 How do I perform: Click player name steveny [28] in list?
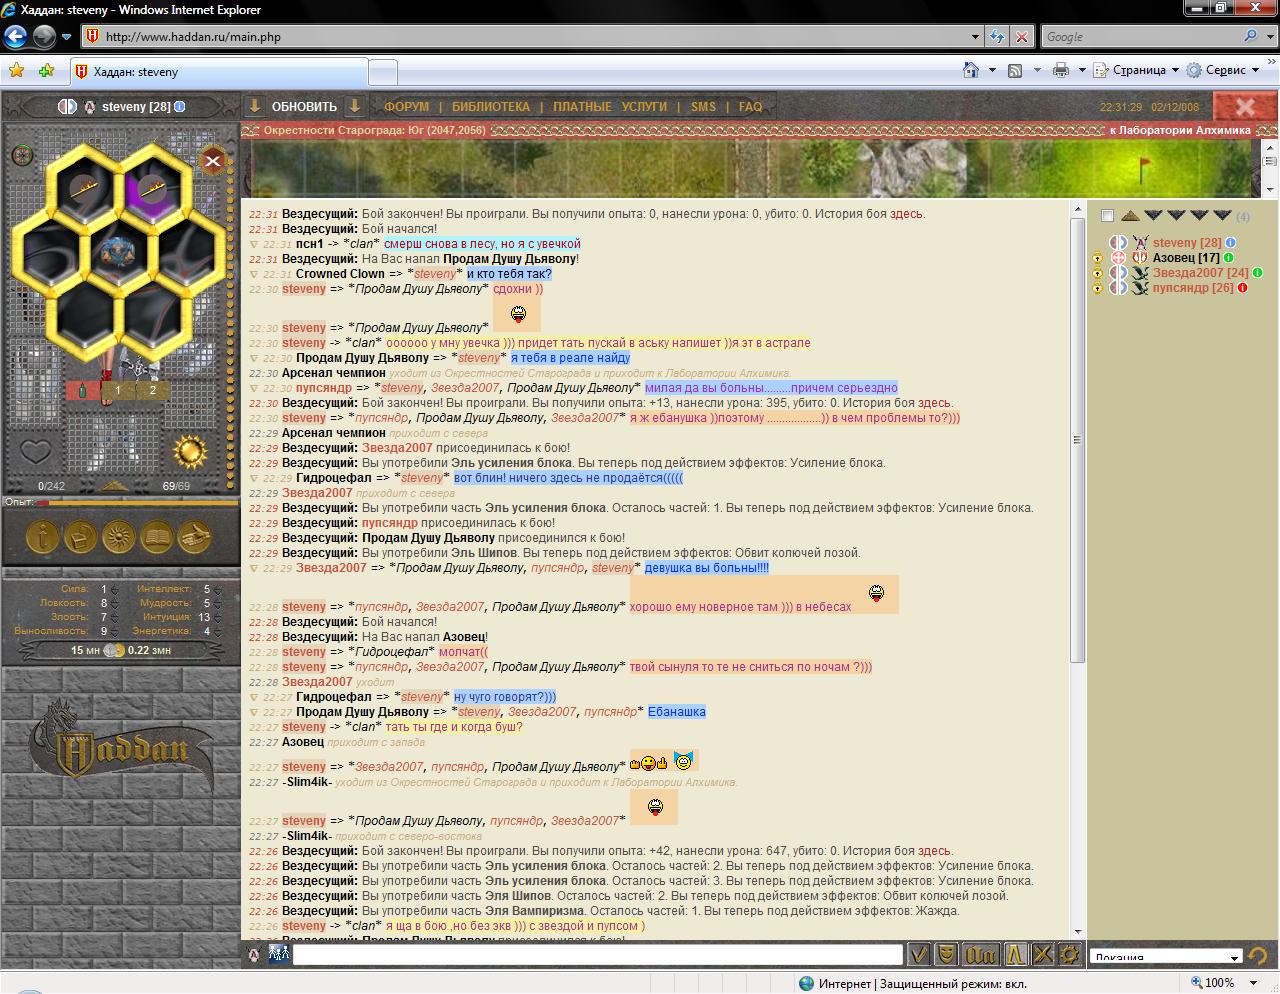tap(1187, 243)
